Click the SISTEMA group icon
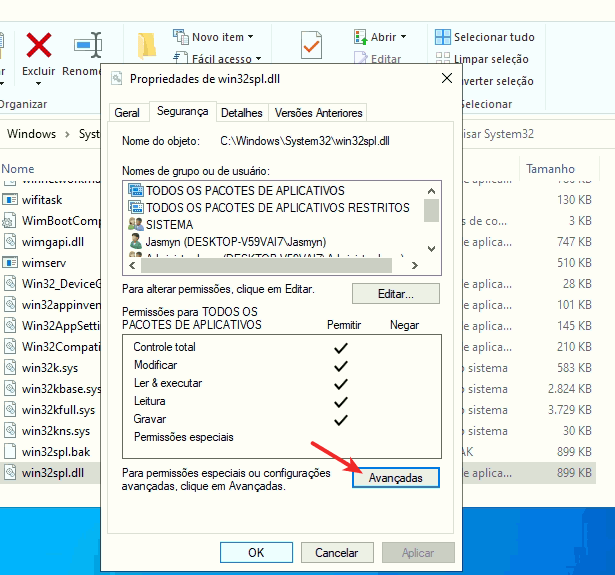Viewport: 615px width, 575px height. click(x=136, y=224)
